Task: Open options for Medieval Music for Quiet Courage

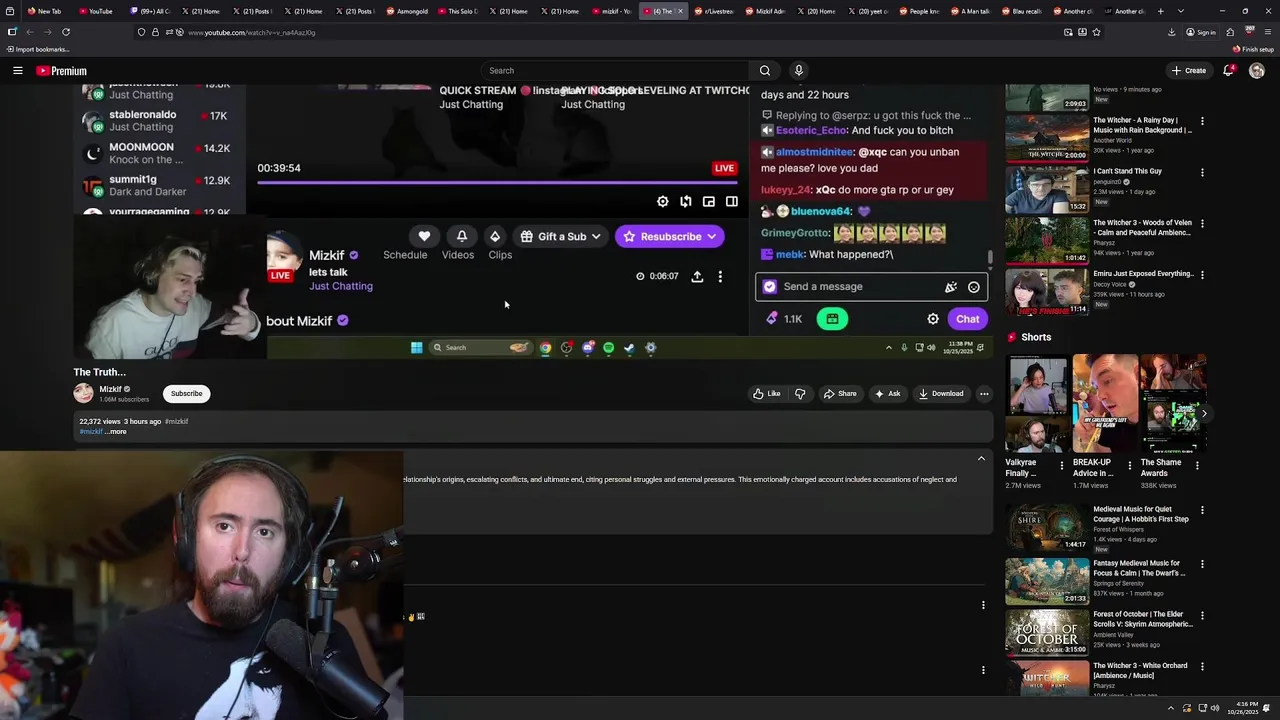Action: click(1202, 510)
